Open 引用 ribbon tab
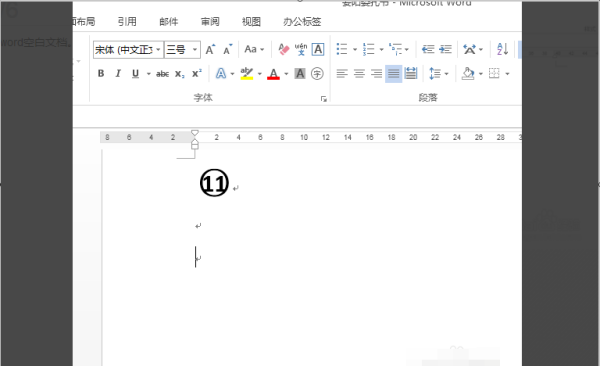 pos(127,22)
